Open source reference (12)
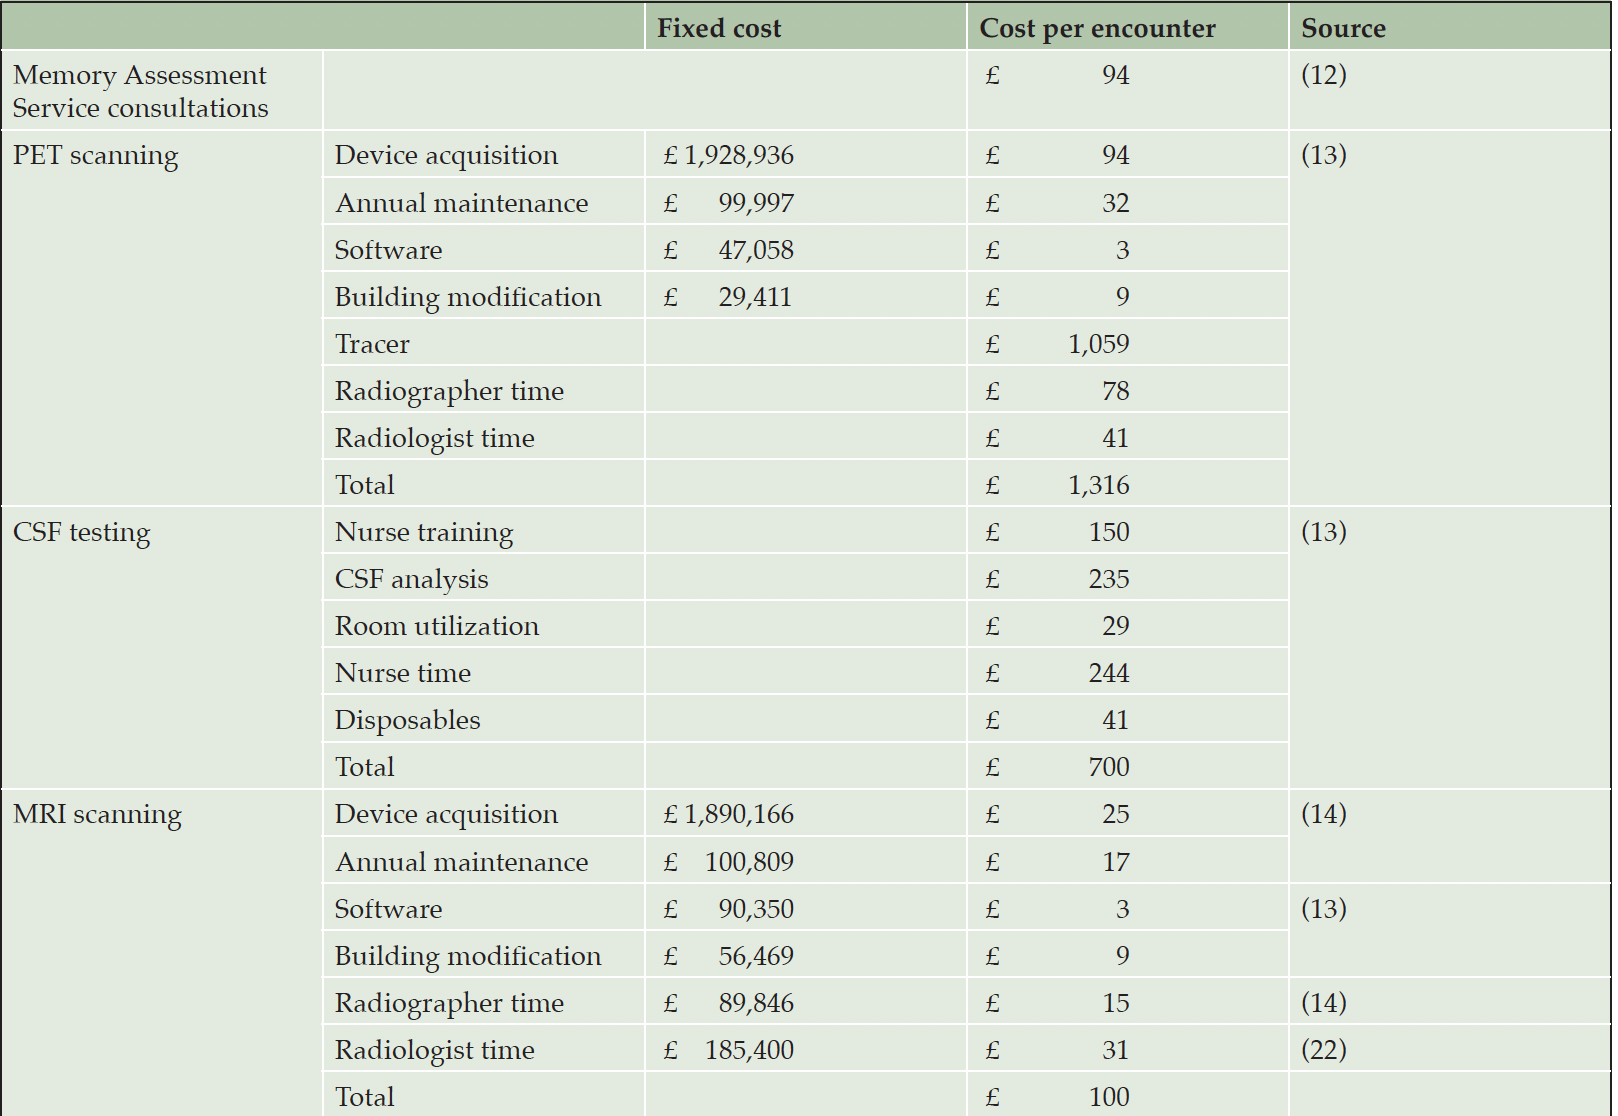 click(1323, 75)
